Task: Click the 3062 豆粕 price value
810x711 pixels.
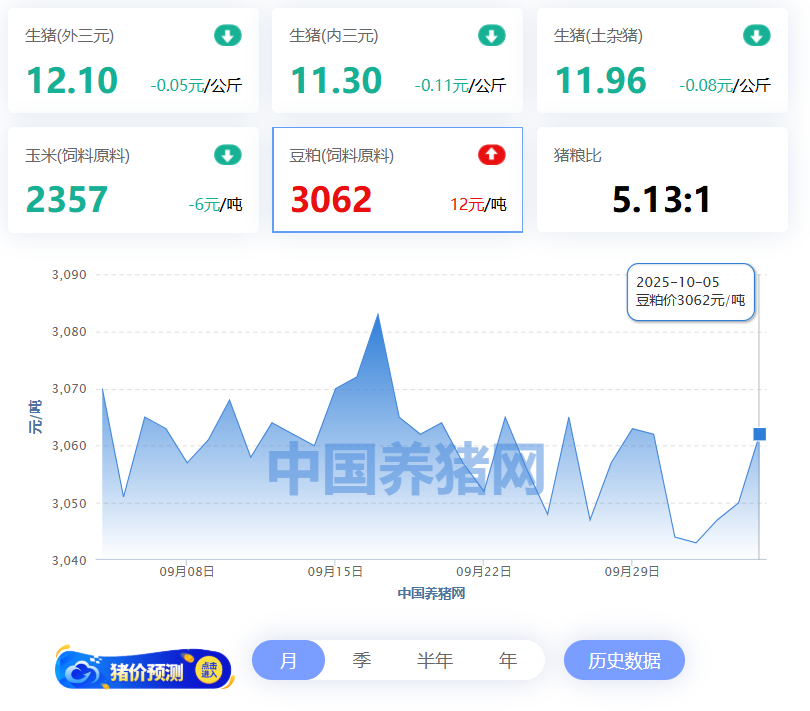Action: [x=331, y=200]
